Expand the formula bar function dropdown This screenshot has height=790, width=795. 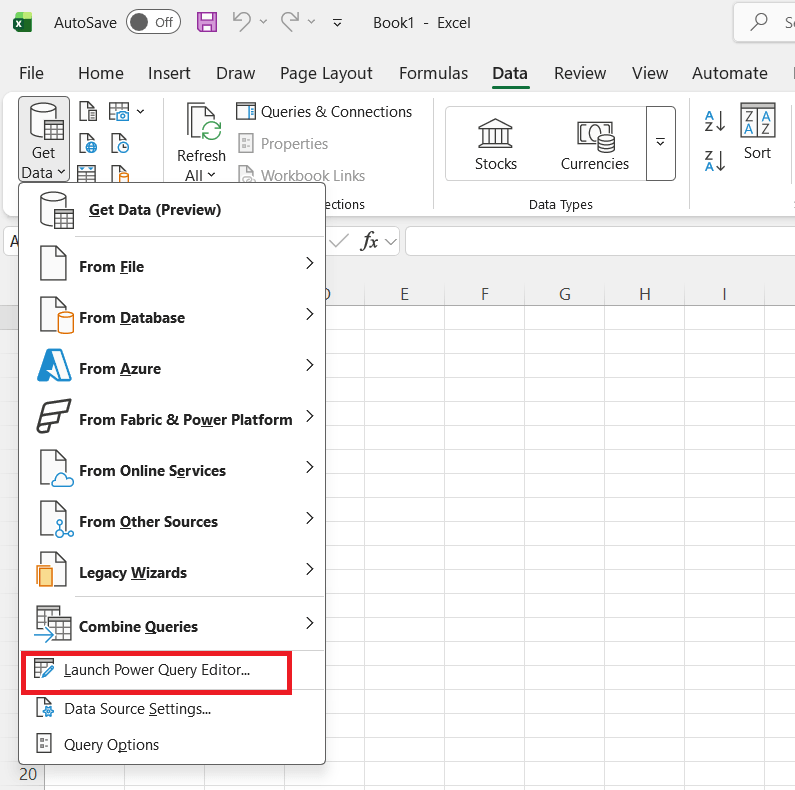point(390,242)
